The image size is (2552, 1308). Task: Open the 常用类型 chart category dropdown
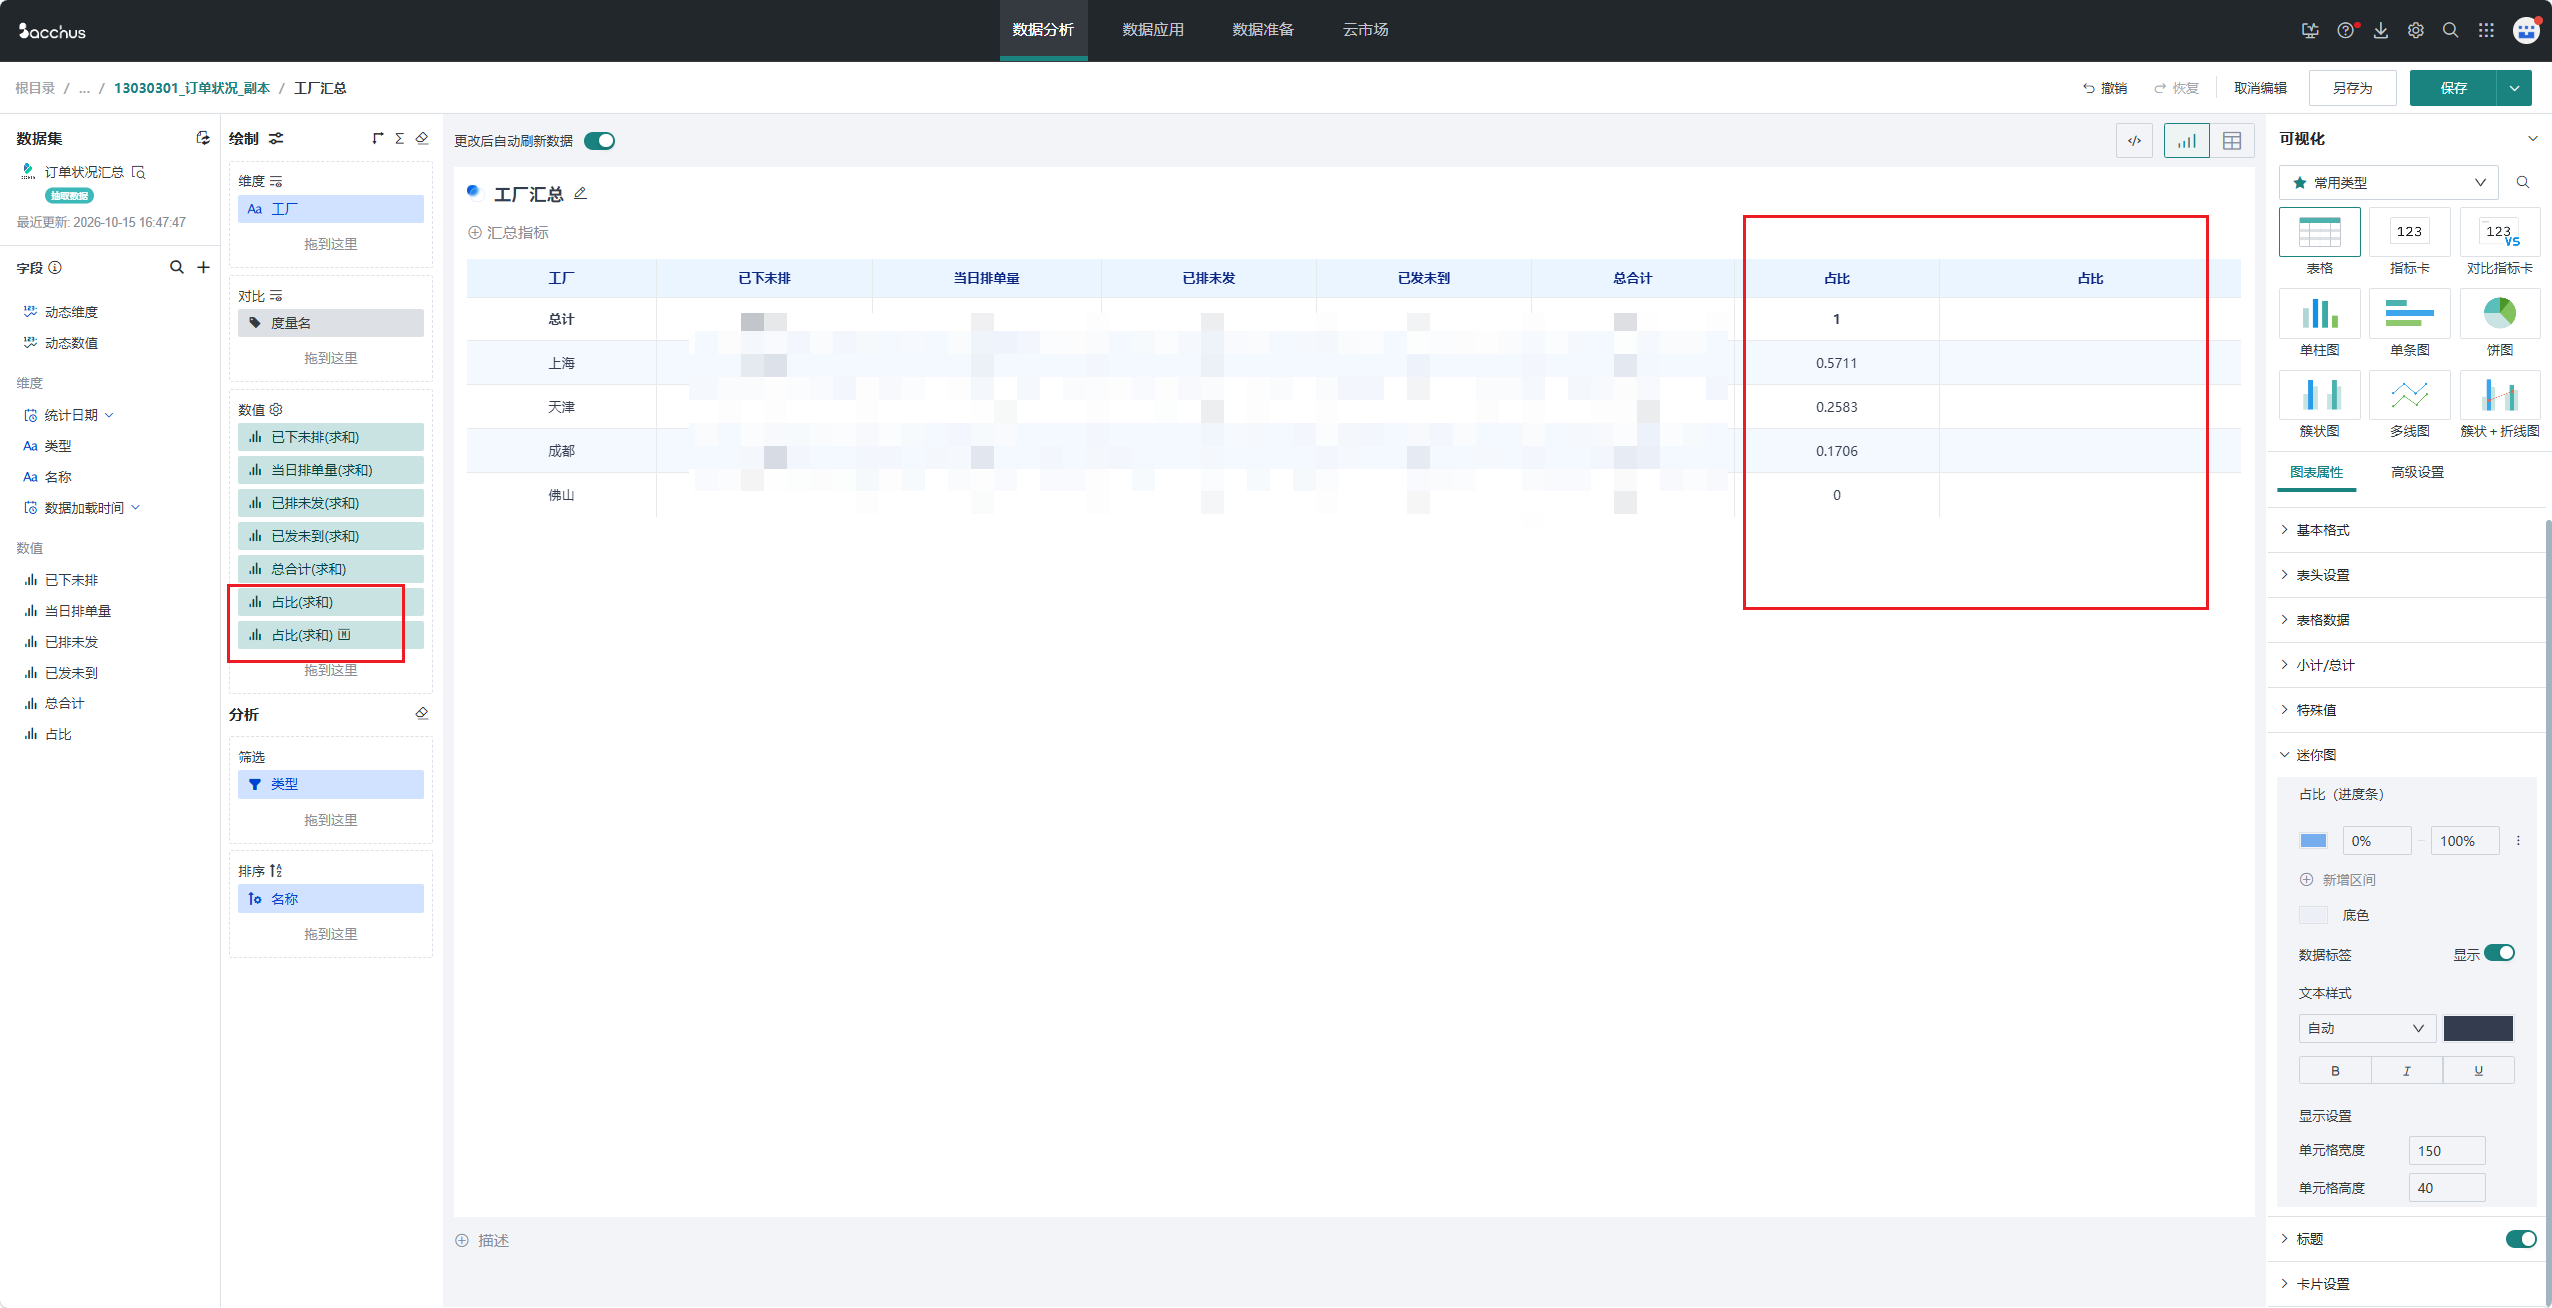coord(2388,182)
